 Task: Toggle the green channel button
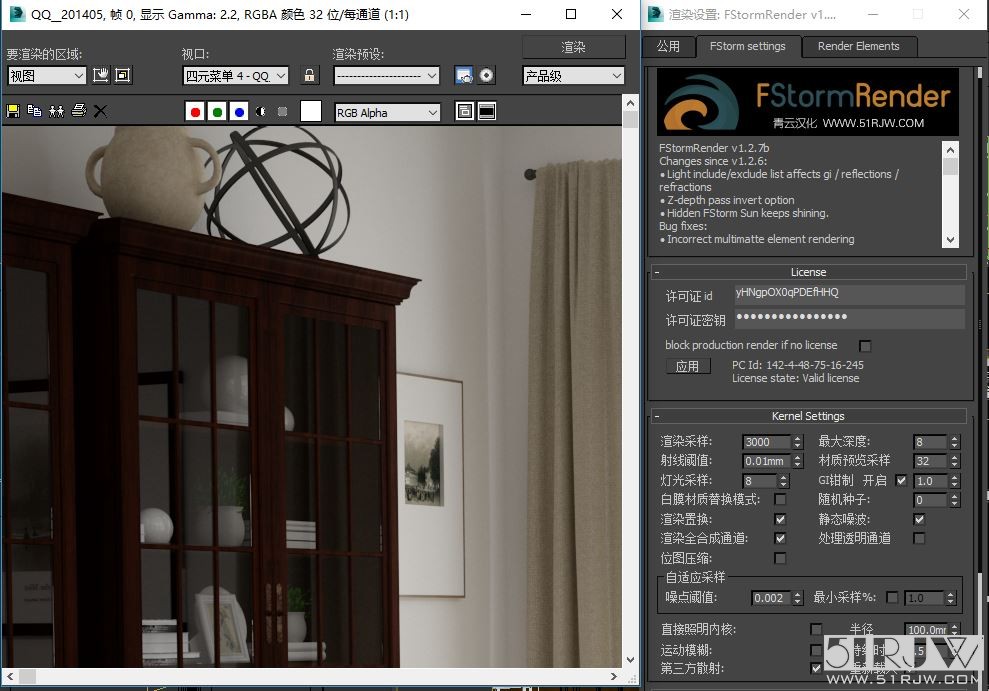tap(217, 112)
